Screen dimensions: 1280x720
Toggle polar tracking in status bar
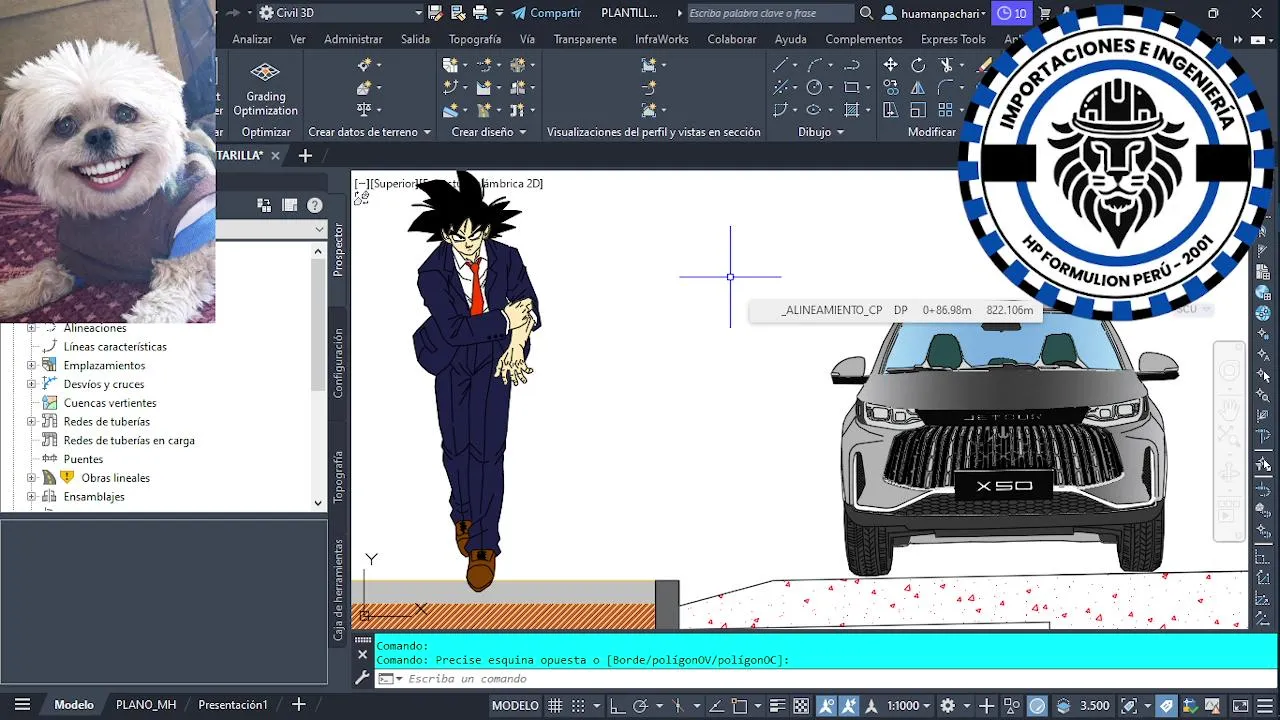[x=641, y=705]
